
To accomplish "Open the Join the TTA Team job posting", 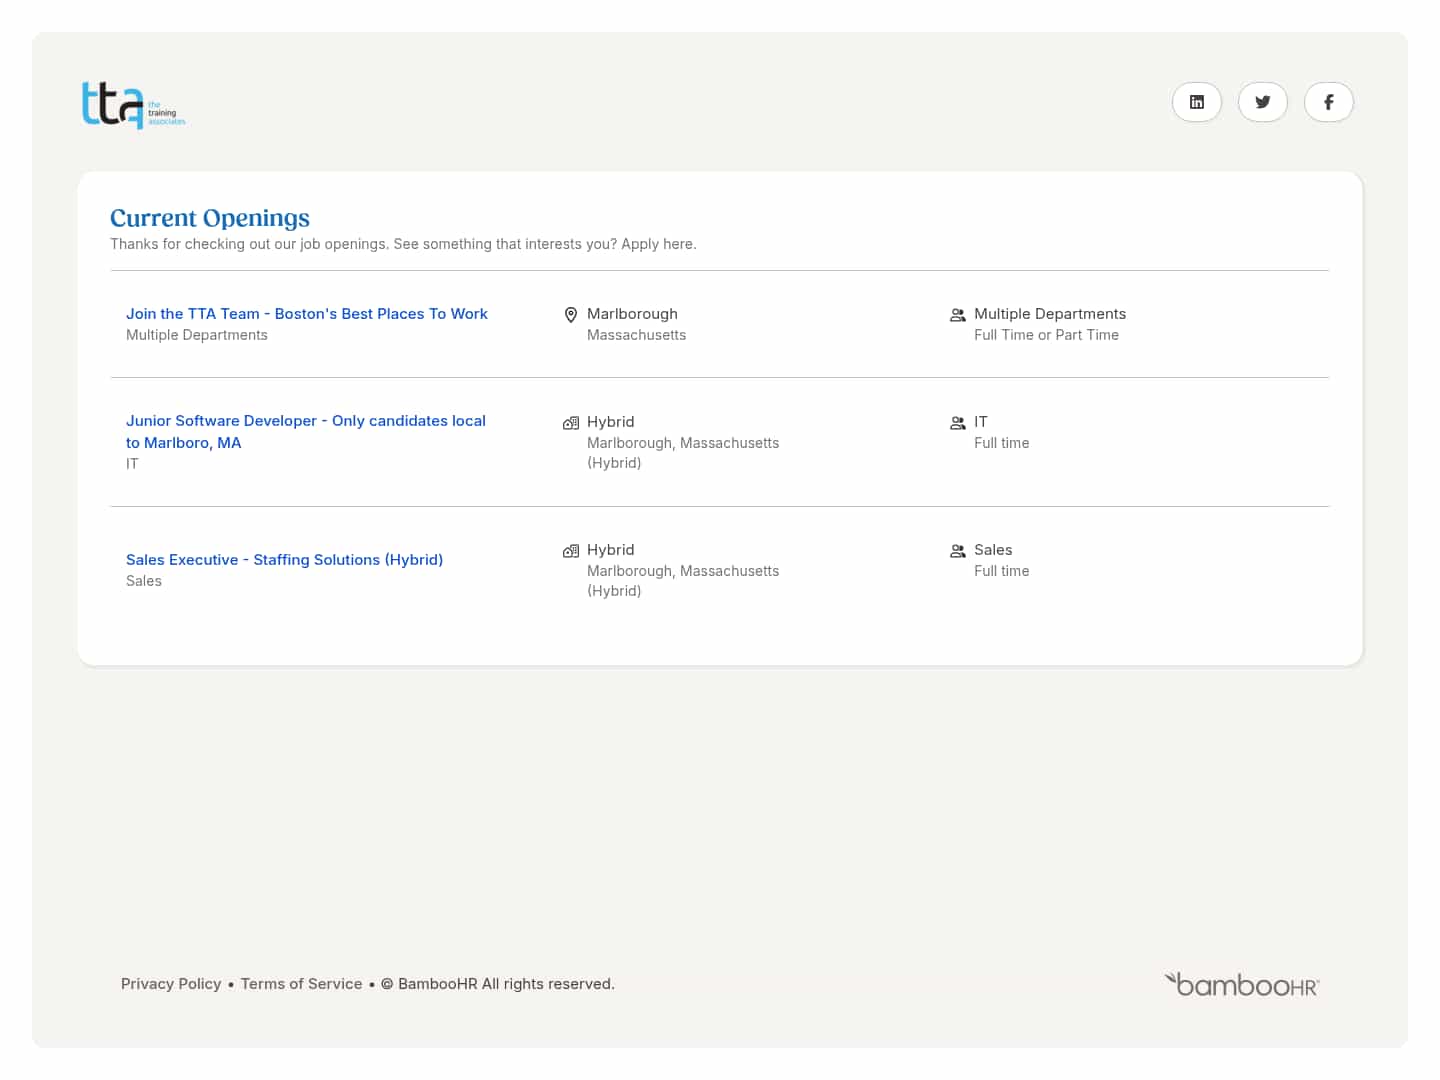I will point(307,314).
